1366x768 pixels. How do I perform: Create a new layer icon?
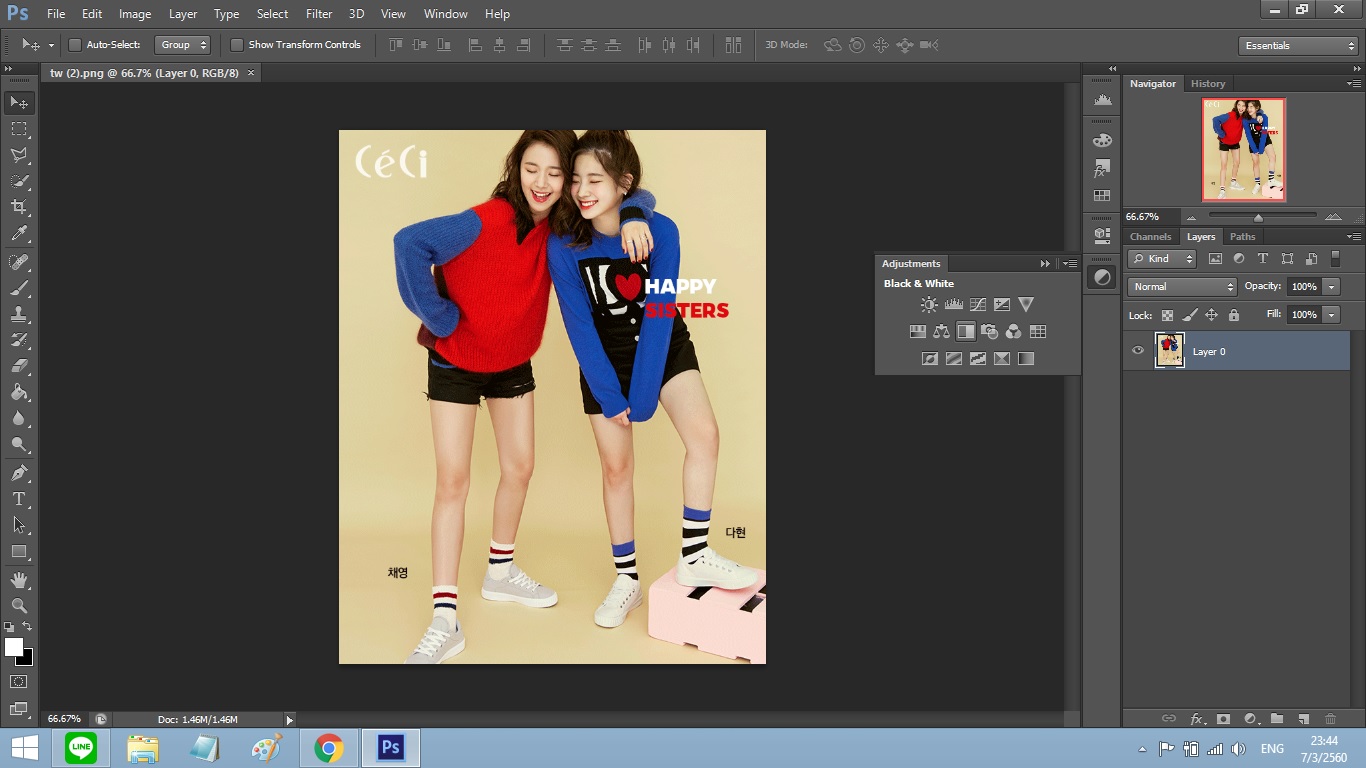[x=1303, y=719]
